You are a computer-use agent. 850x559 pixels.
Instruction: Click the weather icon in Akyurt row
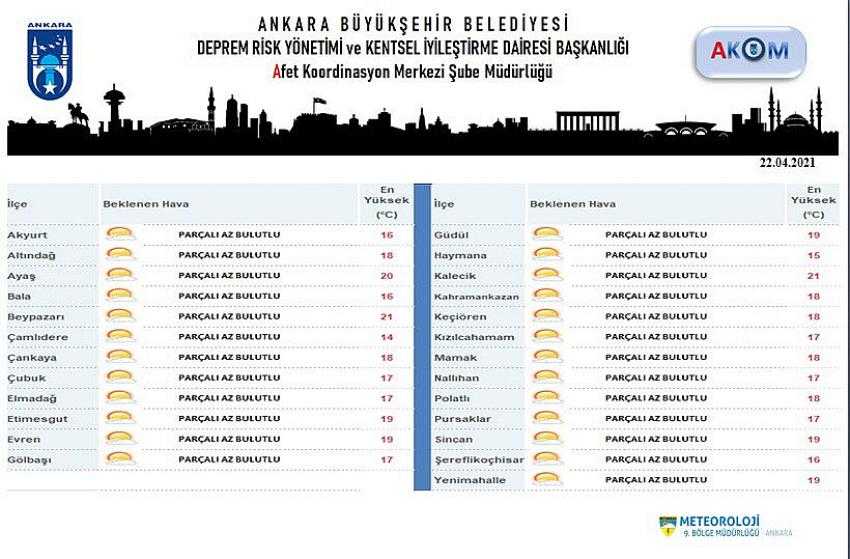(x=120, y=234)
